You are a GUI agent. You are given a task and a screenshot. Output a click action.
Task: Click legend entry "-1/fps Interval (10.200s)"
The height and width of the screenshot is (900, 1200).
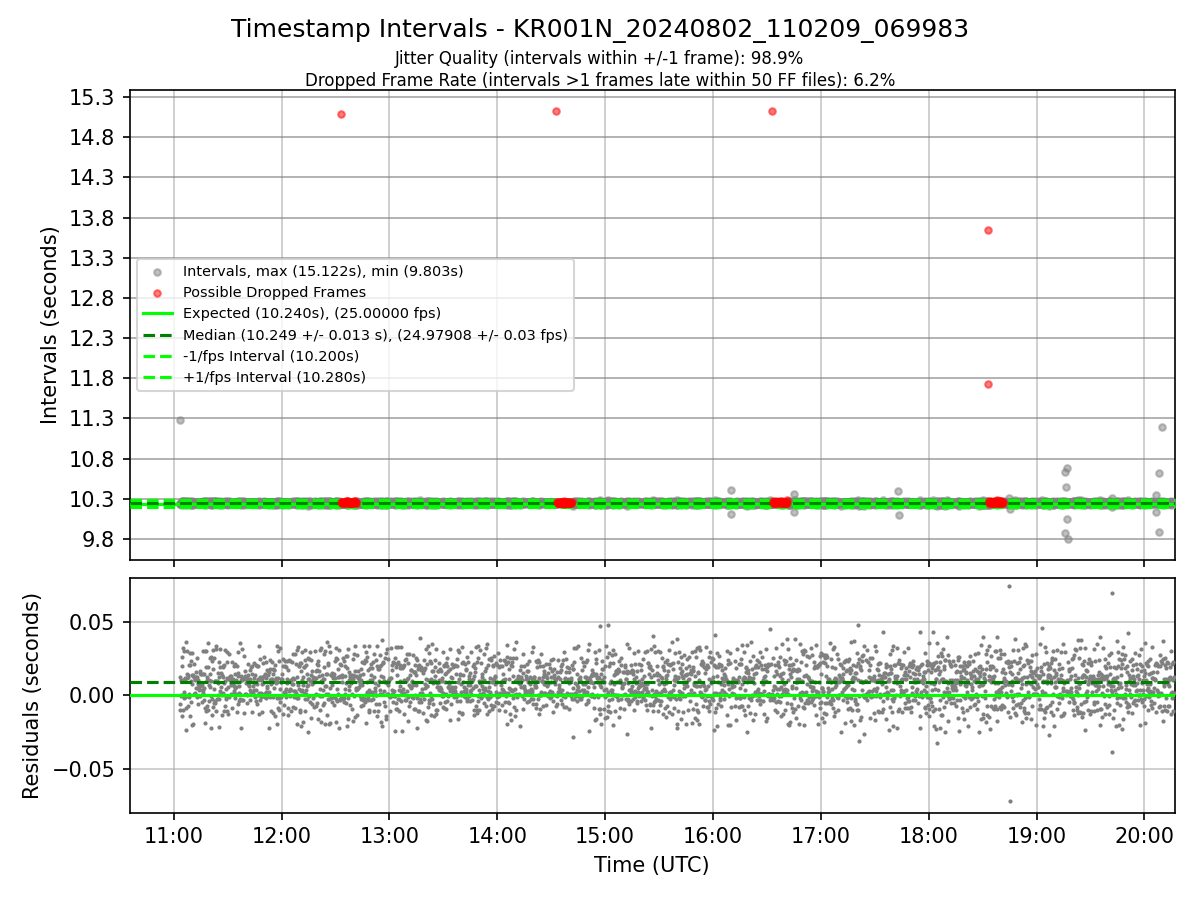pos(271,356)
